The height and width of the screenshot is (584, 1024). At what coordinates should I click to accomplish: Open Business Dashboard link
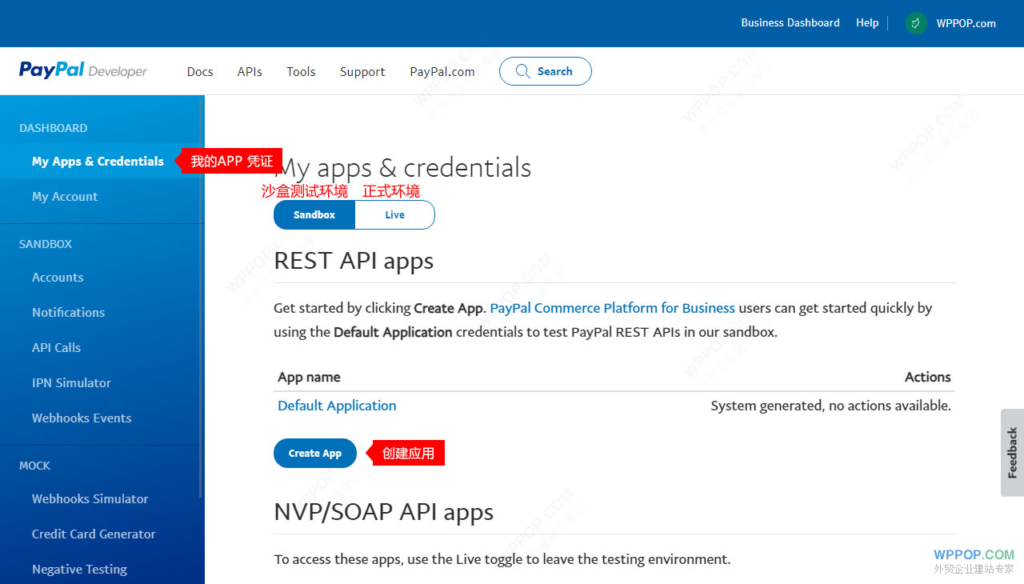click(x=790, y=23)
